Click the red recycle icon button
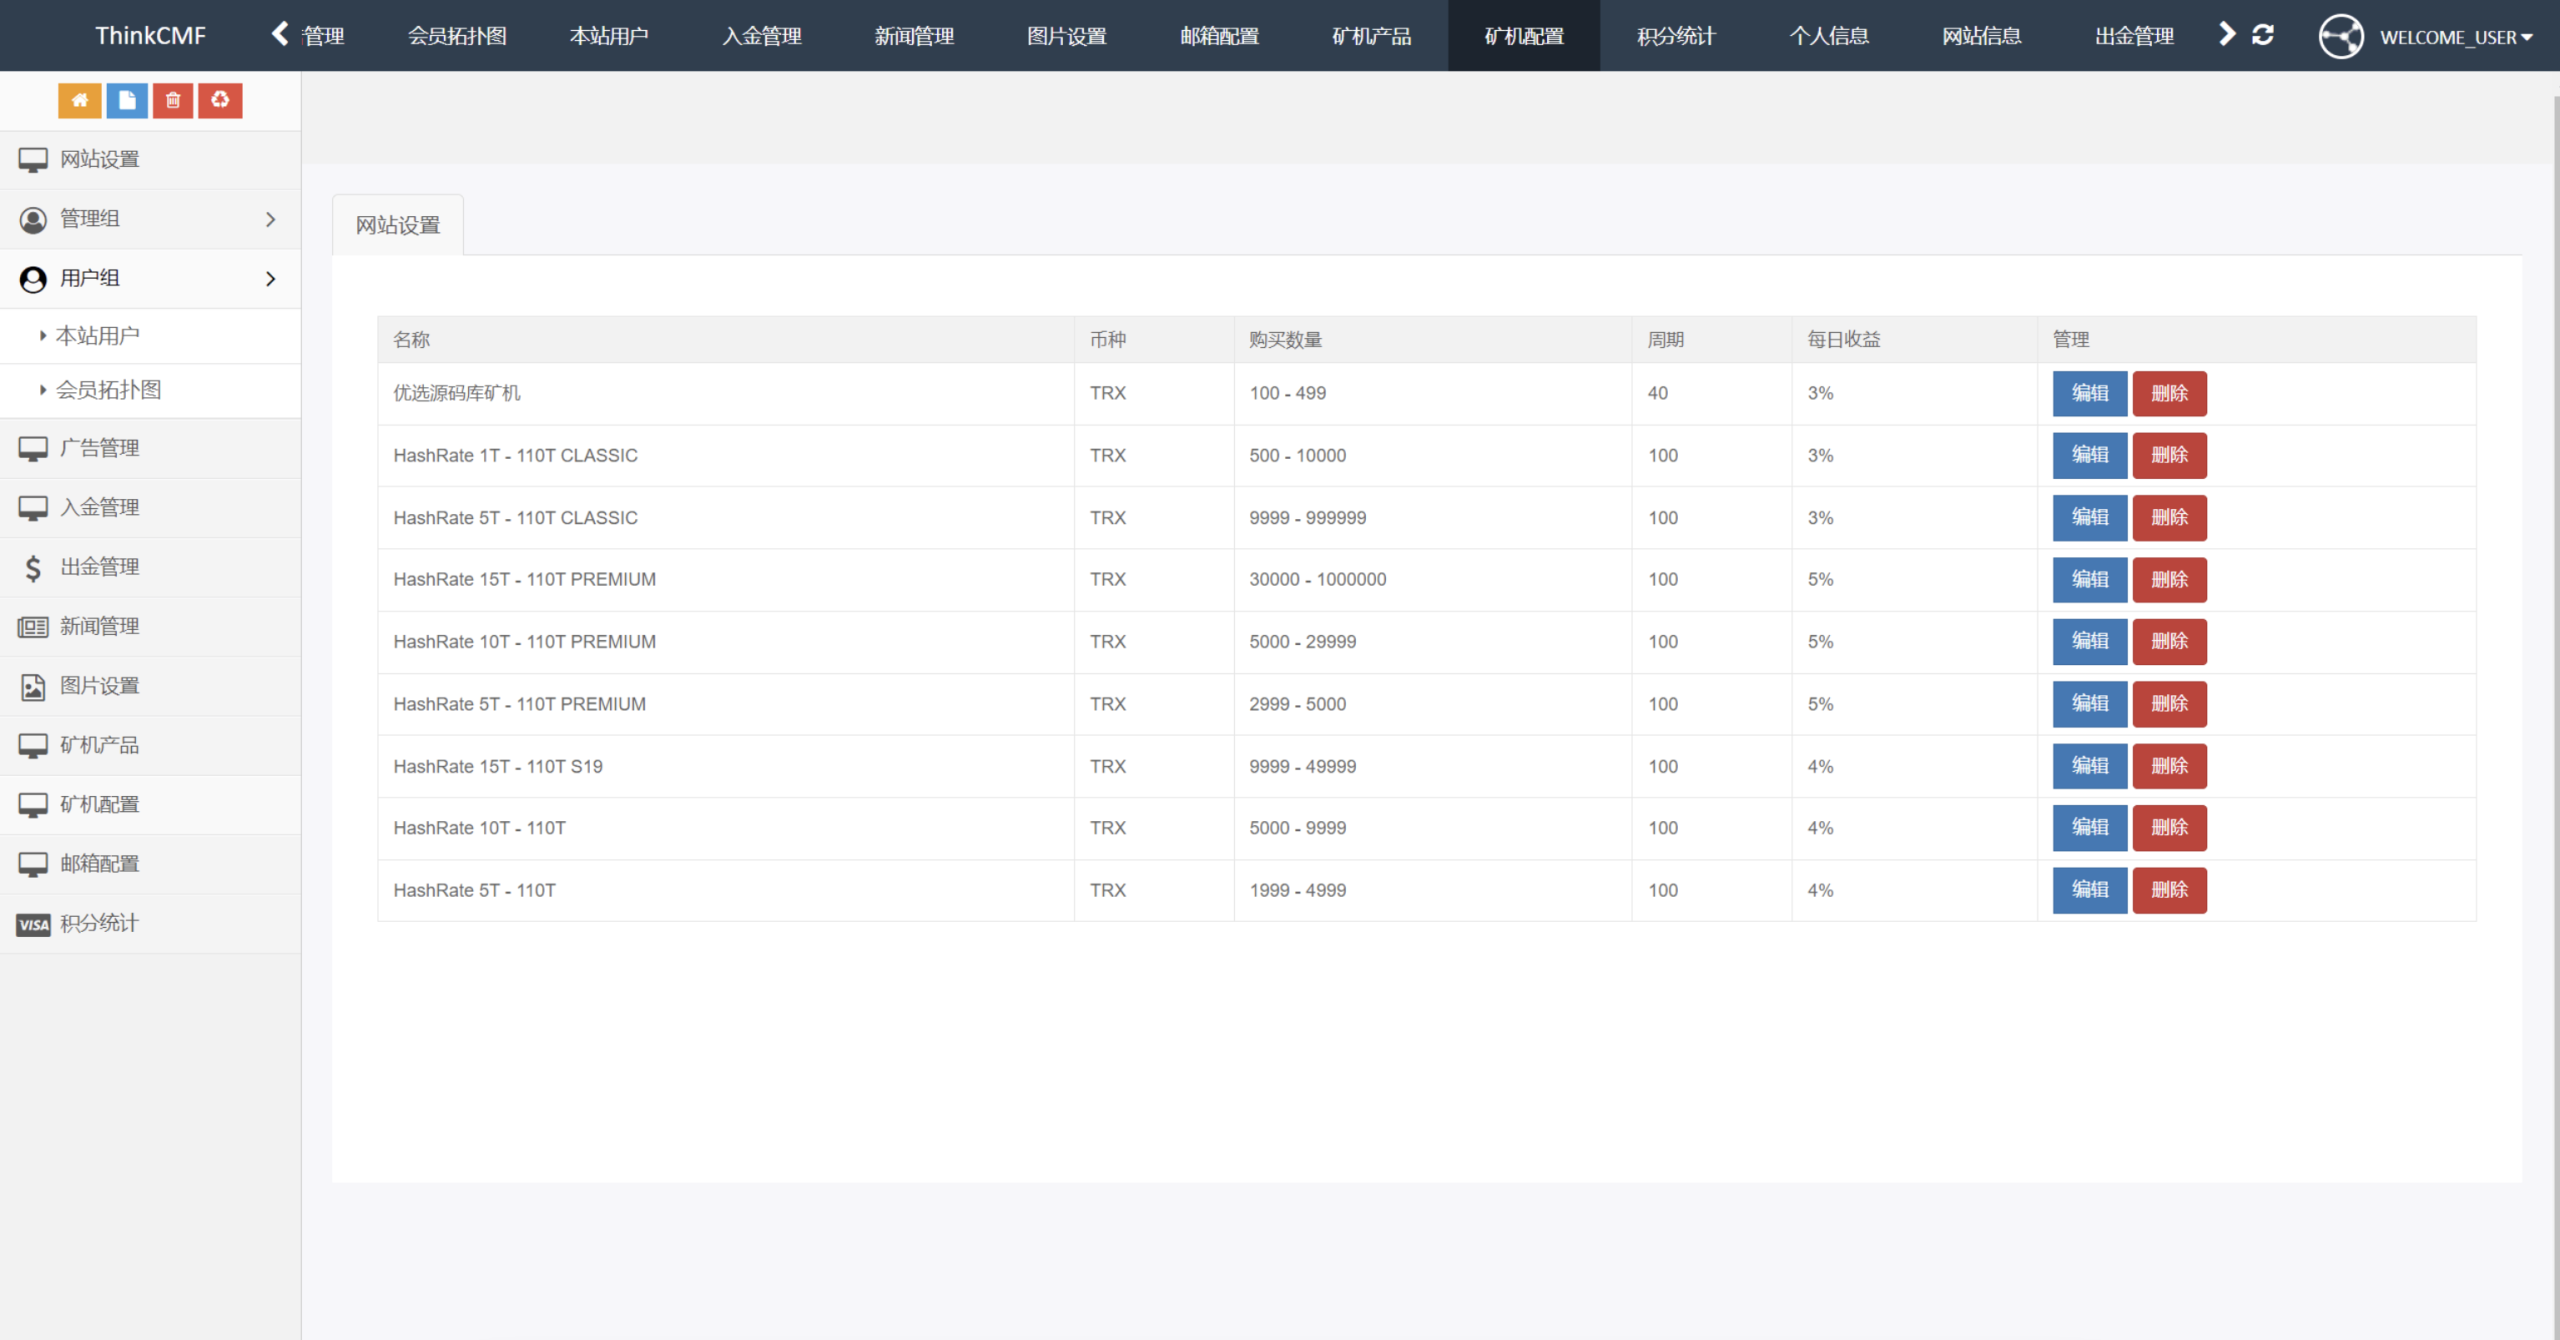This screenshot has width=2560, height=1340. [x=220, y=100]
